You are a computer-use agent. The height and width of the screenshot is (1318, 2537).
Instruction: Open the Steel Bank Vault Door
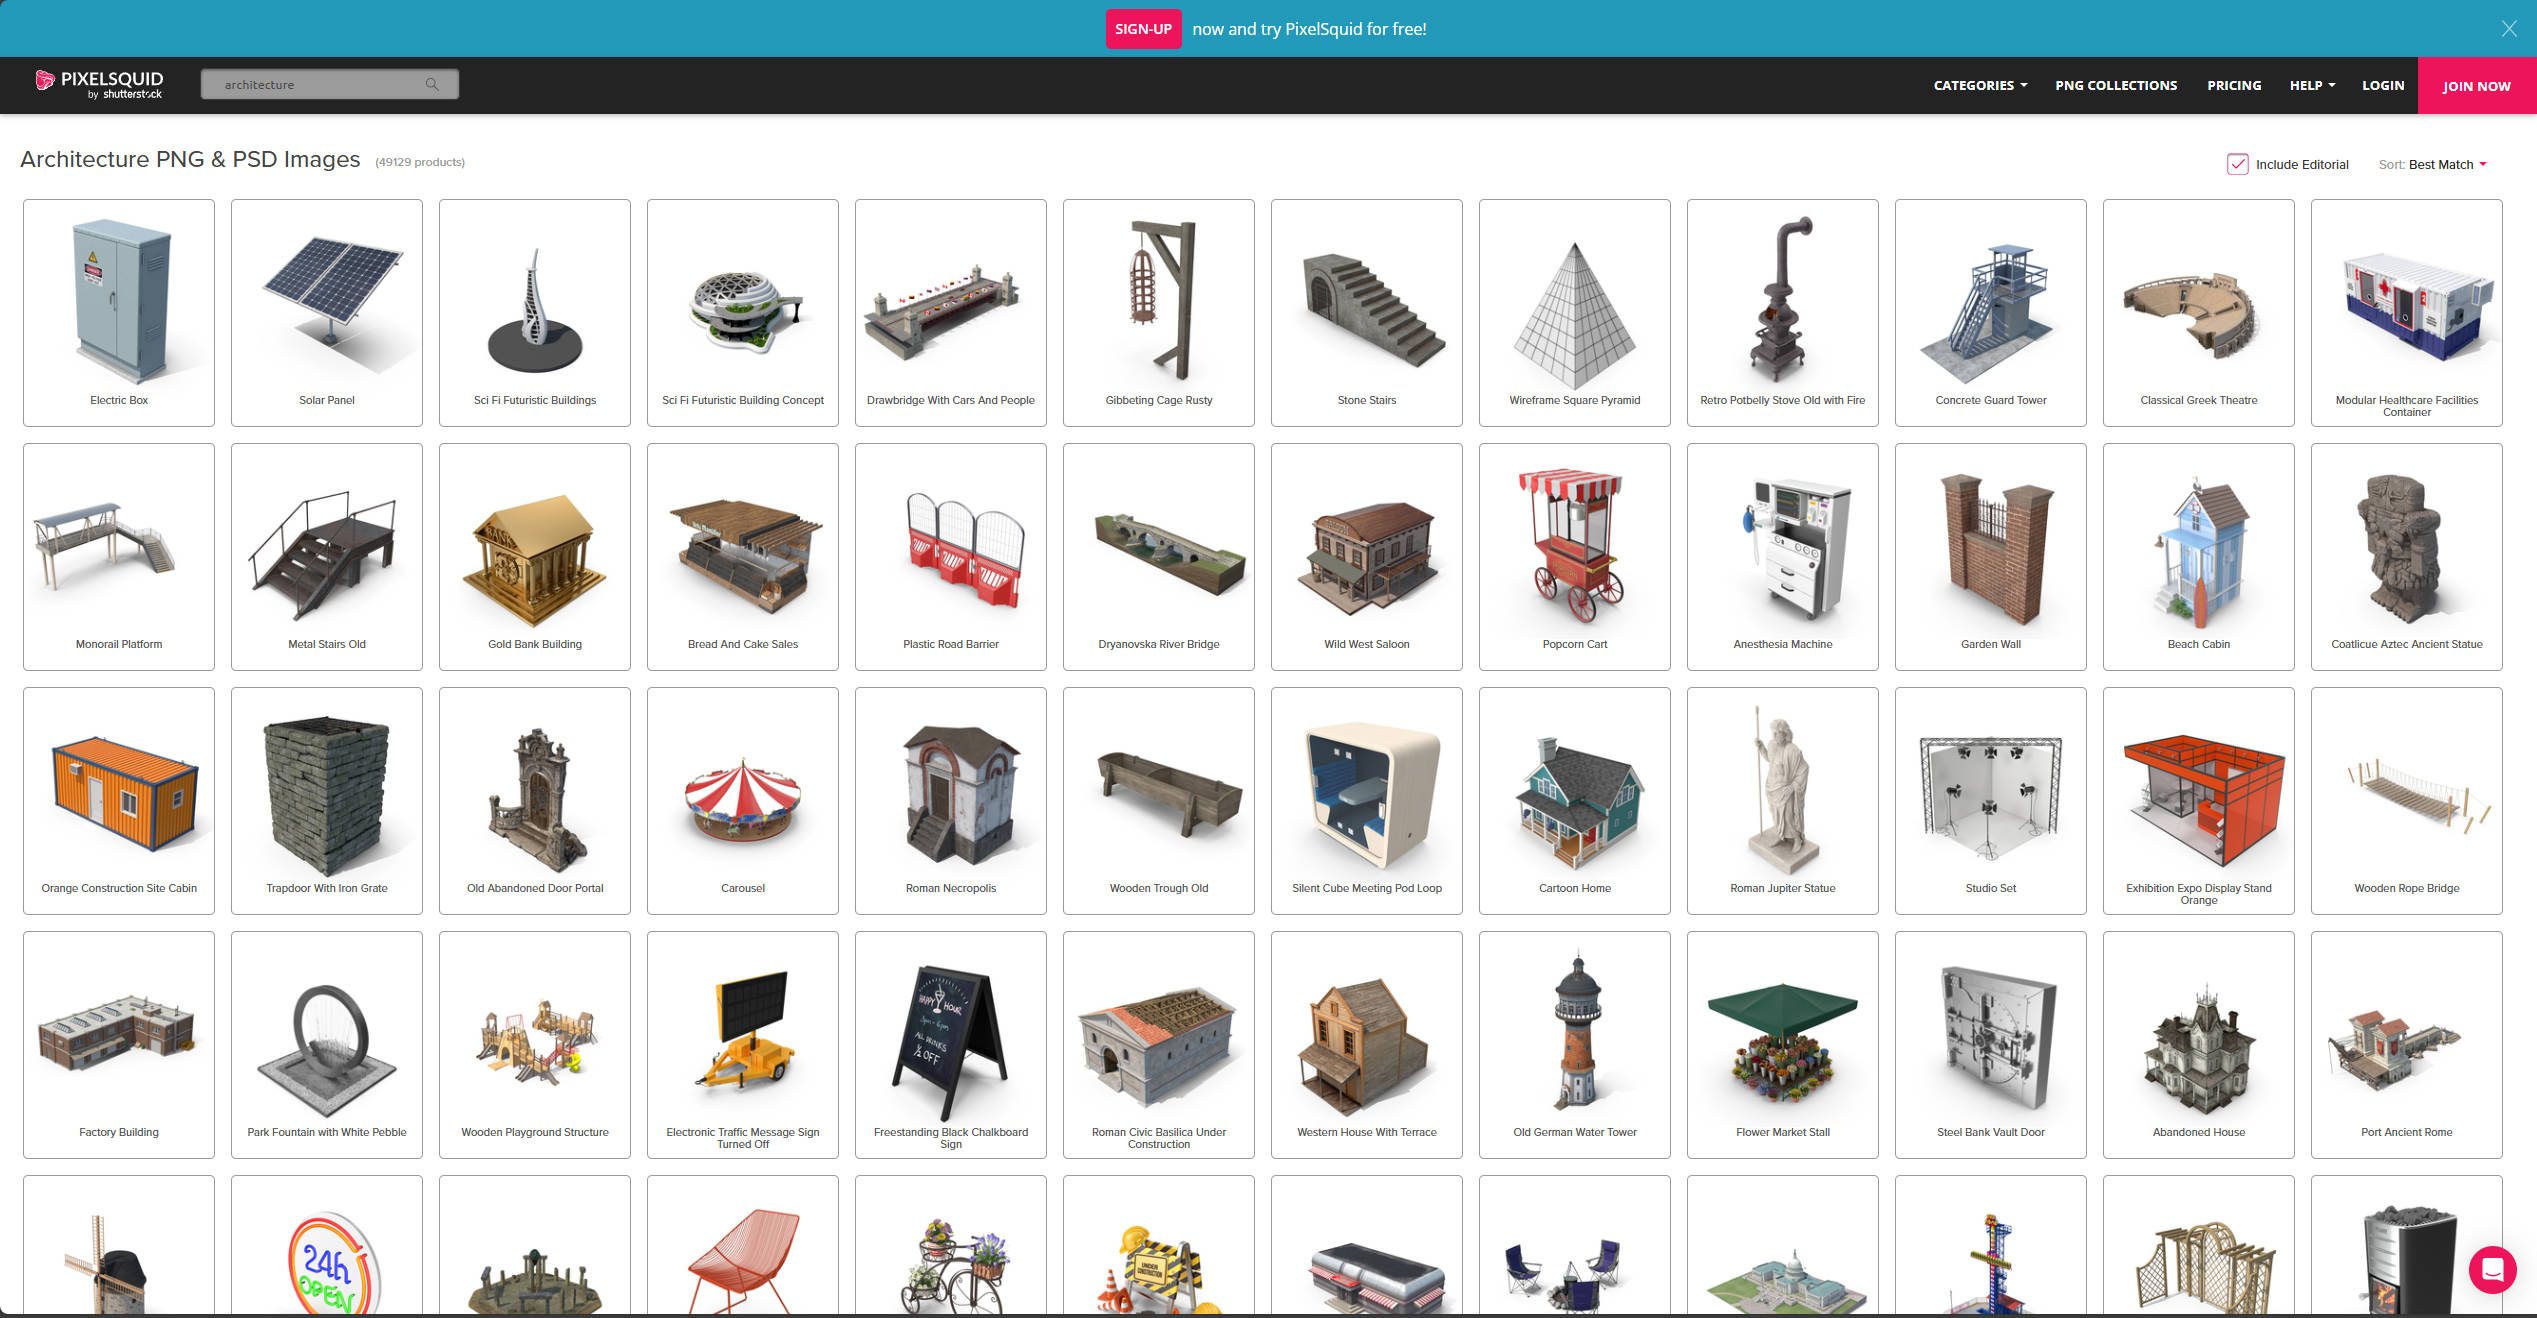coord(1991,1044)
